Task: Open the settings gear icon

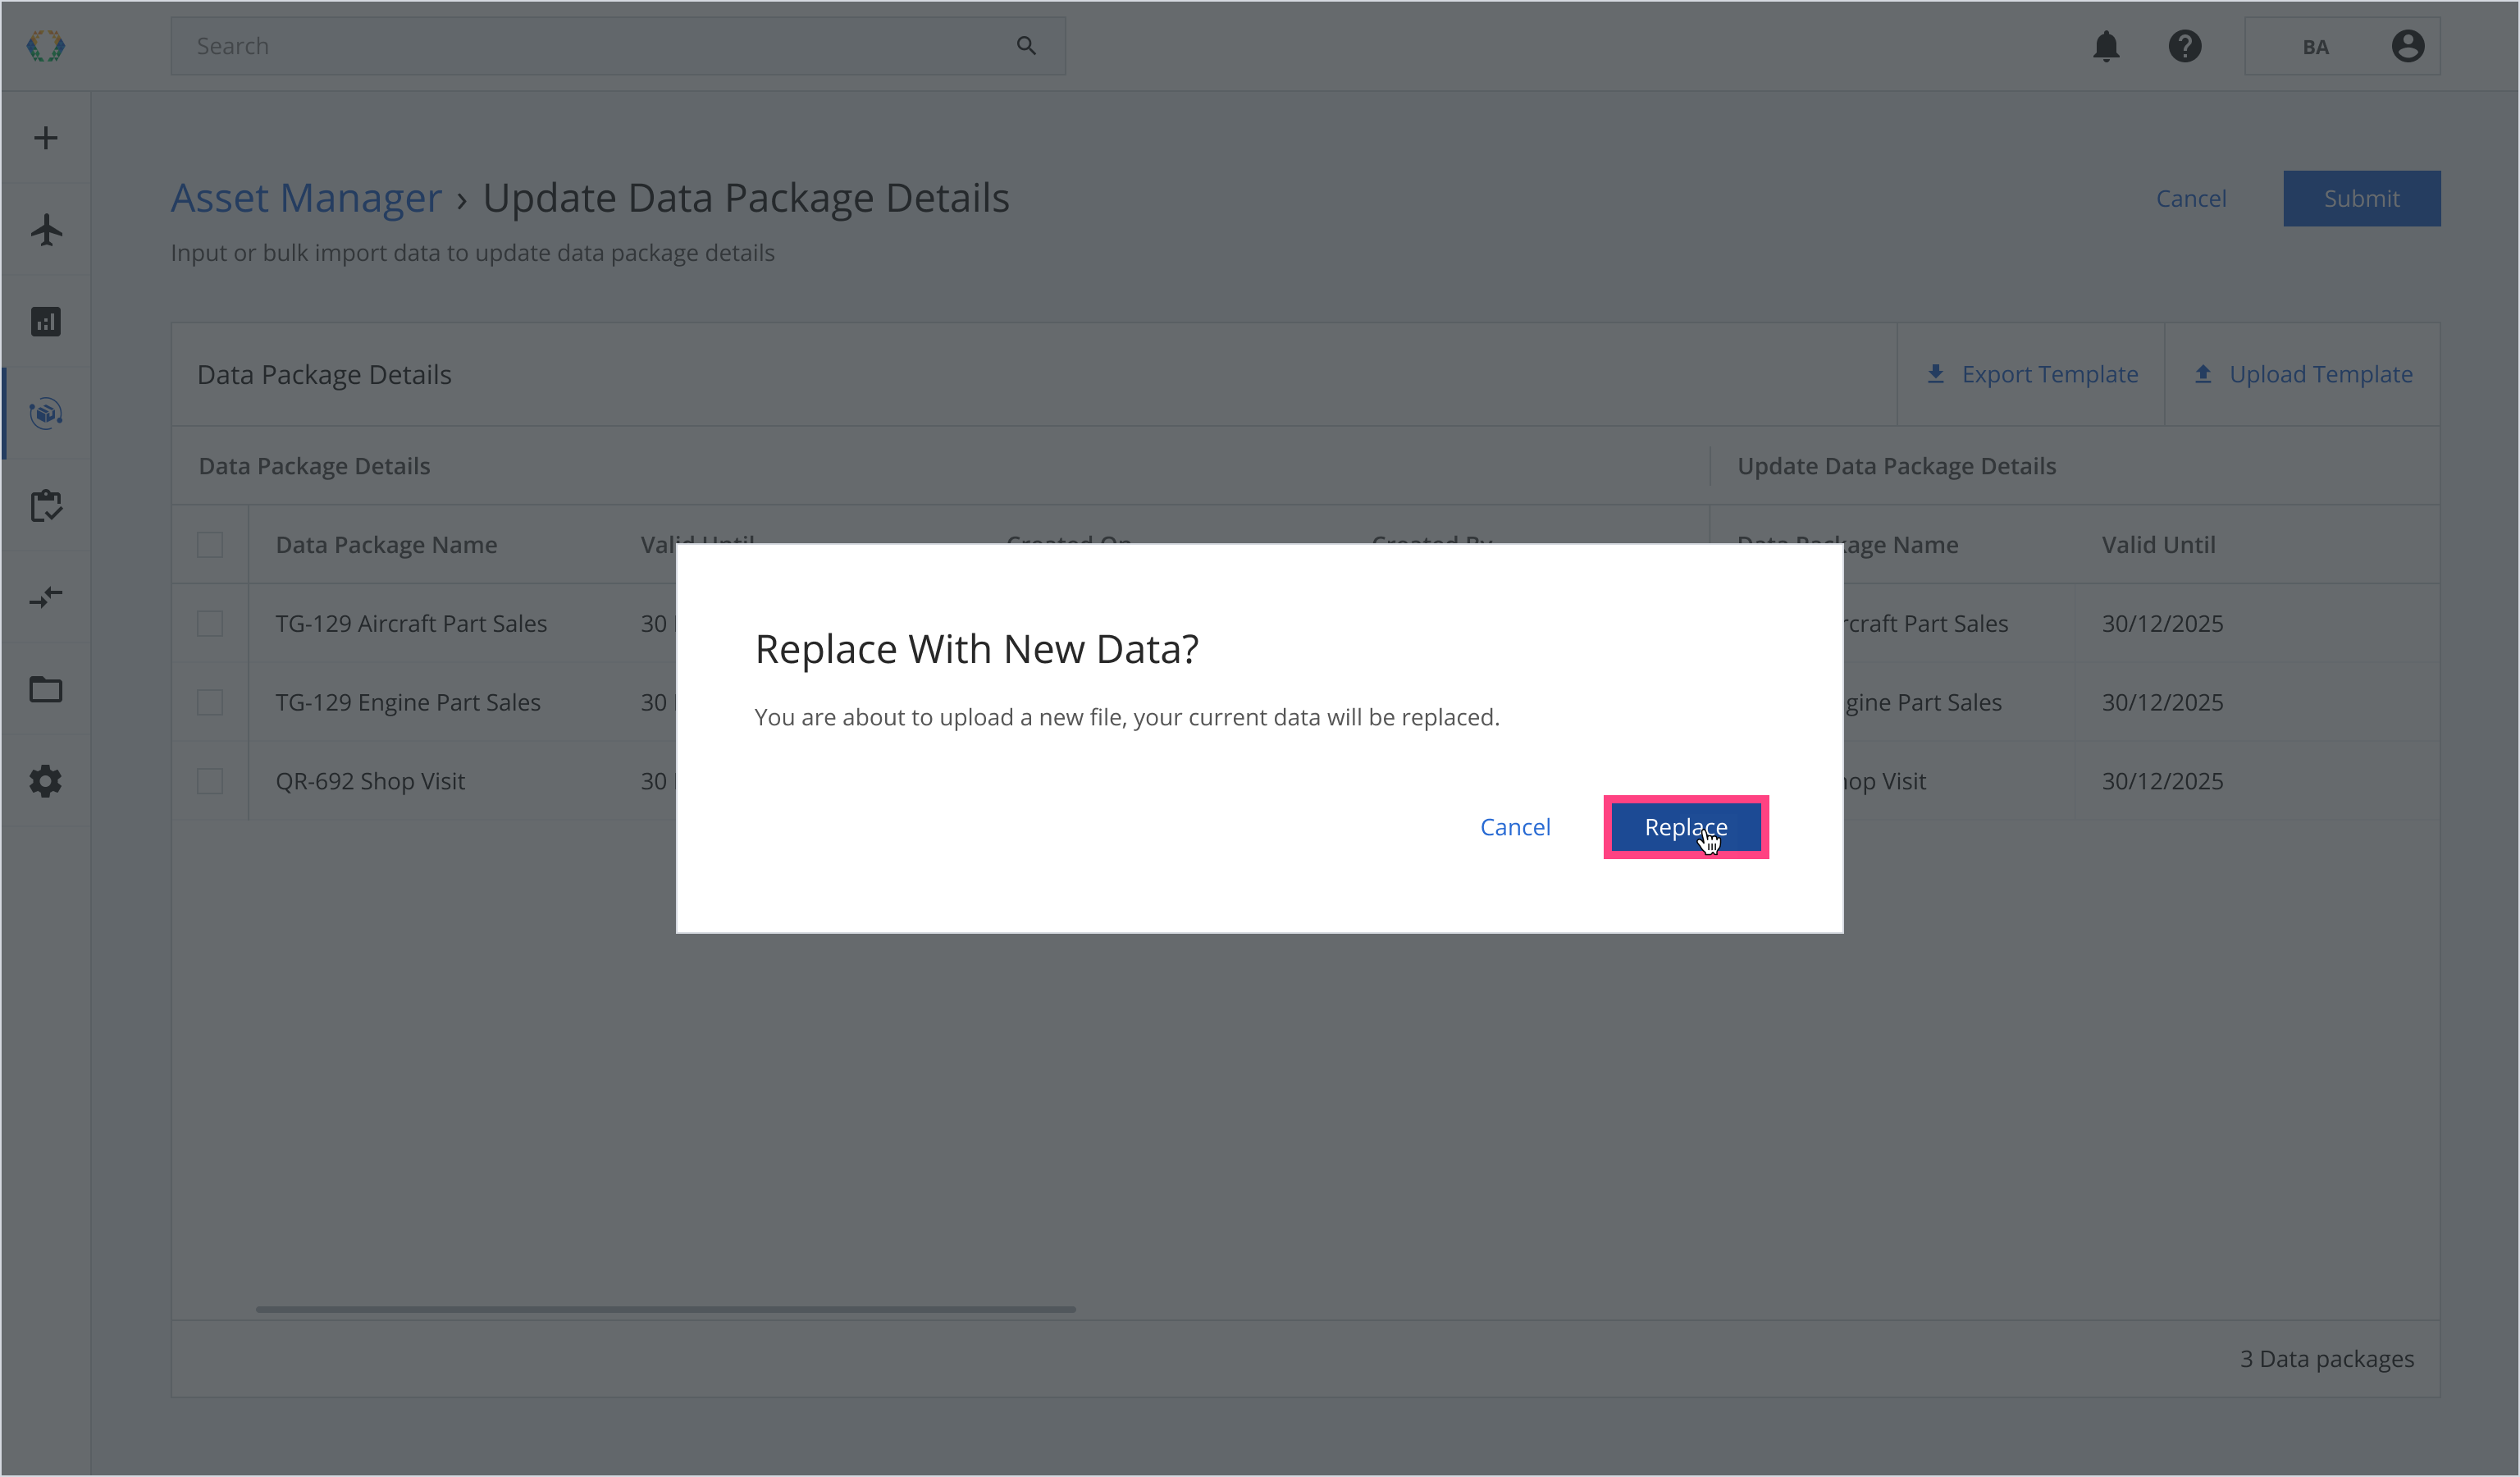Action: (46, 781)
